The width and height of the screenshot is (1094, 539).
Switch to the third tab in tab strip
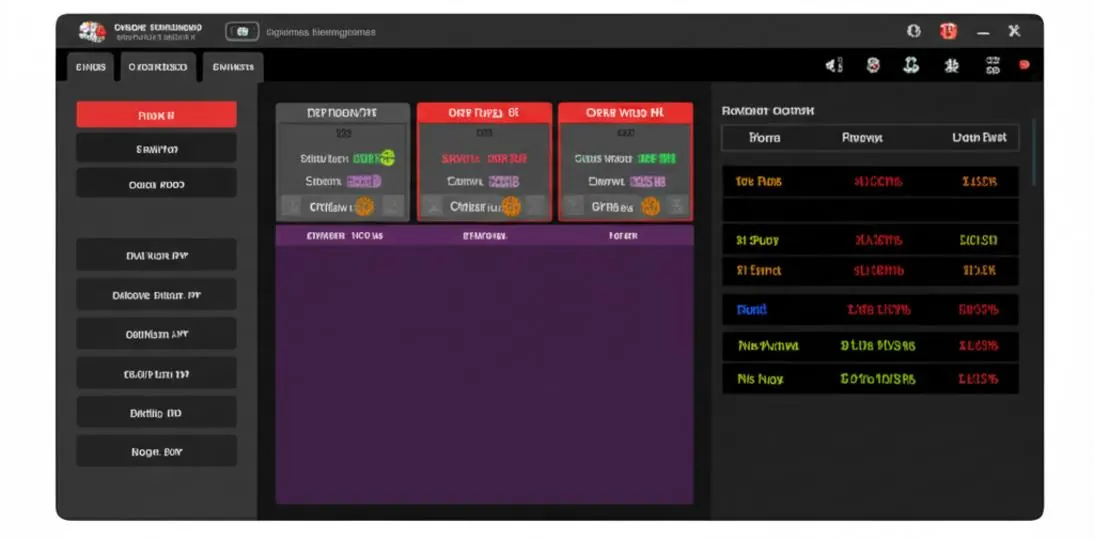tap(233, 67)
